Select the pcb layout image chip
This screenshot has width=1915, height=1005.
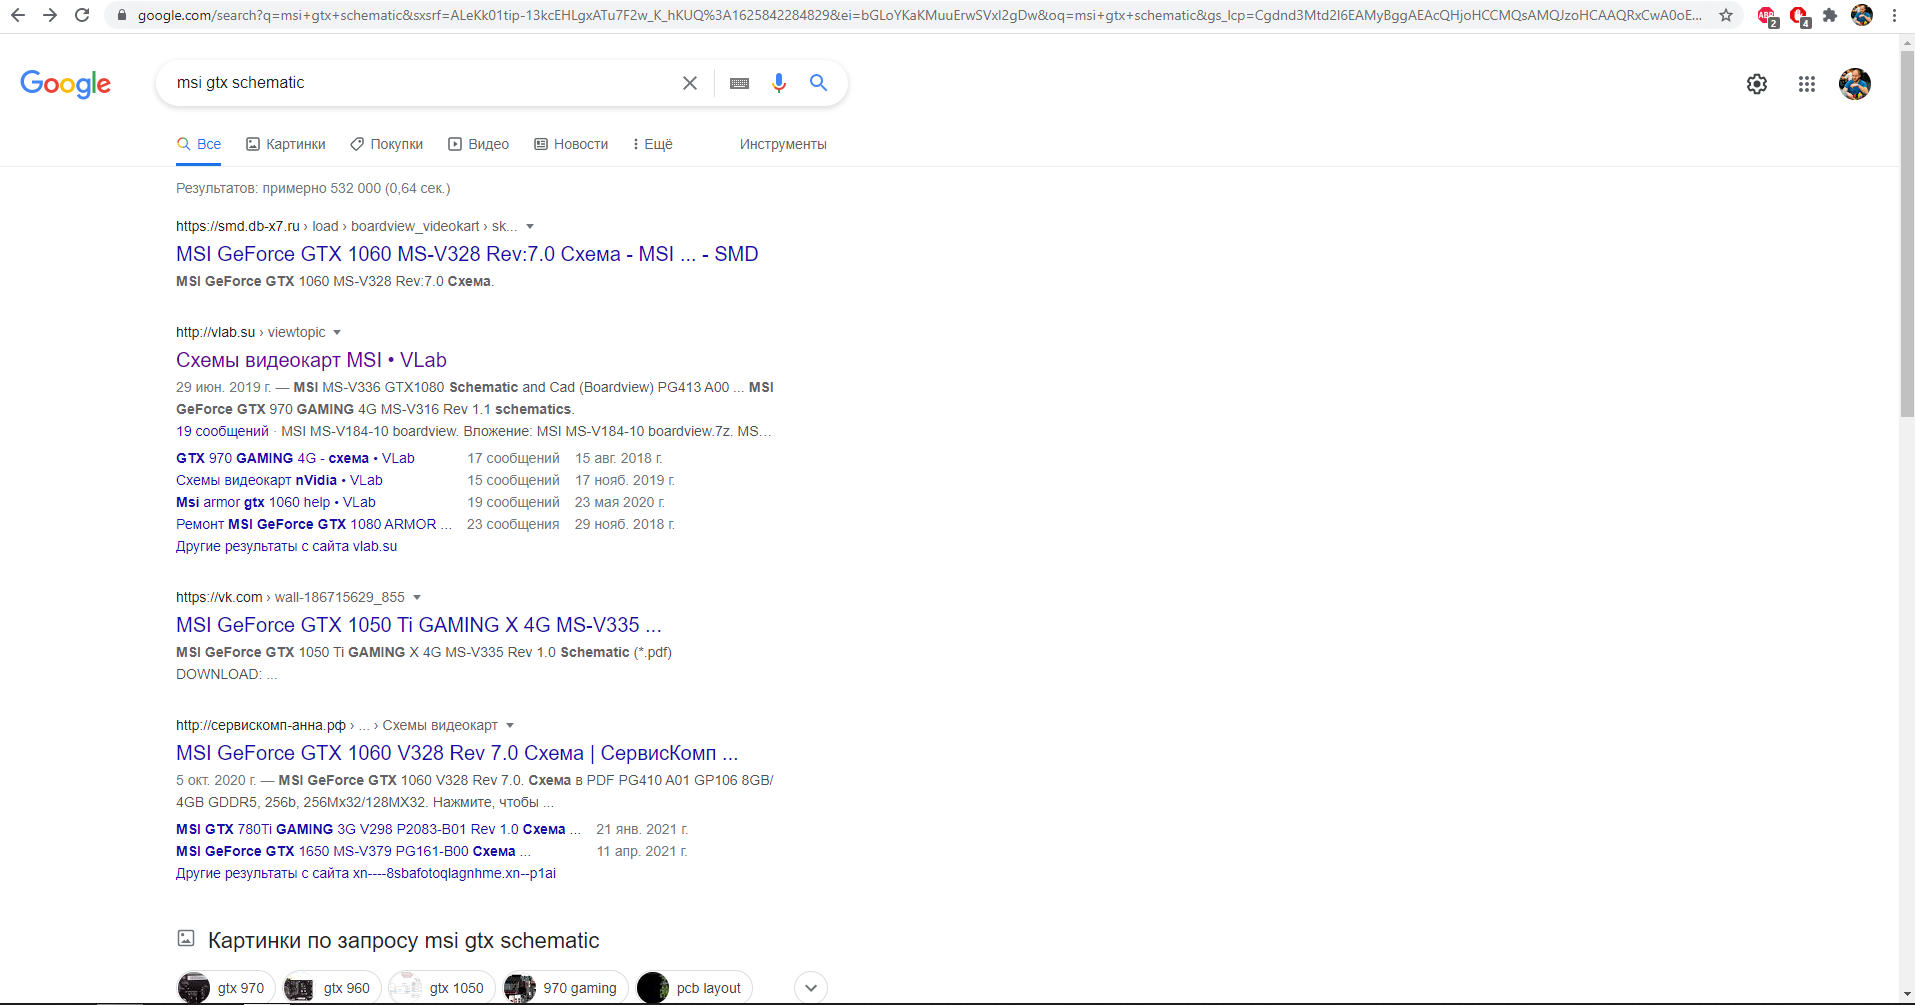(x=694, y=988)
